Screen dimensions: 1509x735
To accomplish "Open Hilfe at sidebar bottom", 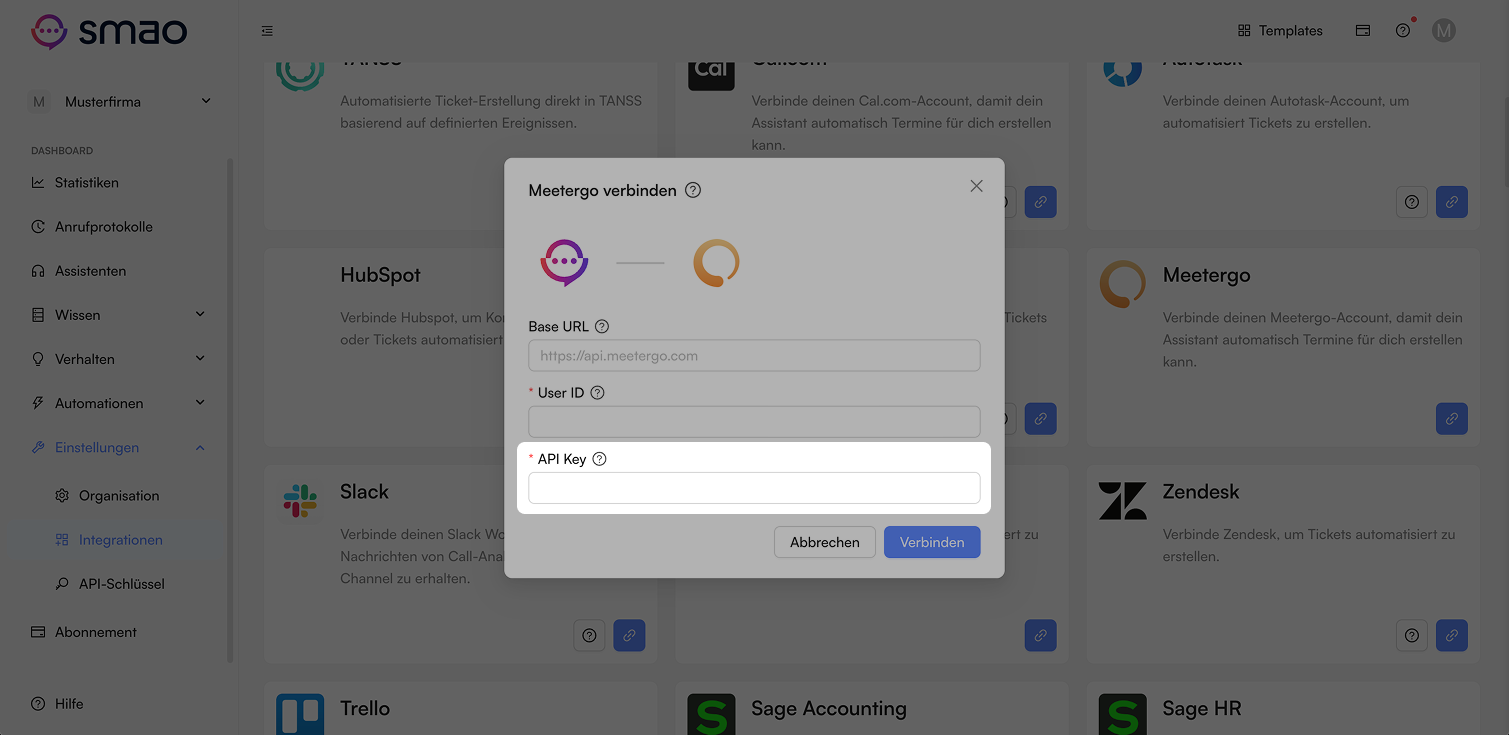I will (x=58, y=704).
